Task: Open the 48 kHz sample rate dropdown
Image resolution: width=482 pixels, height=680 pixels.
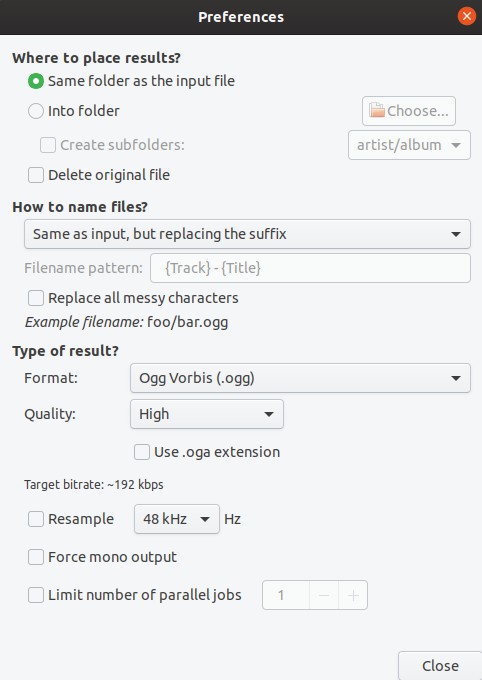Action: point(177,519)
